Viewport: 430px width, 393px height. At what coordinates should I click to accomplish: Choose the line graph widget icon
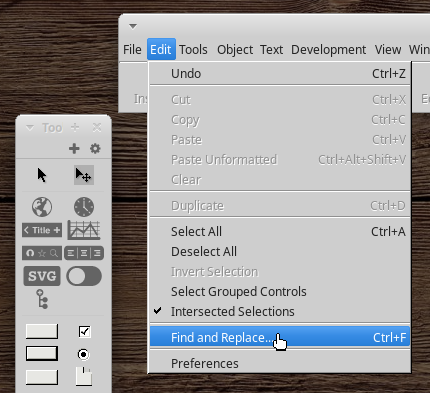click(x=84, y=230)
